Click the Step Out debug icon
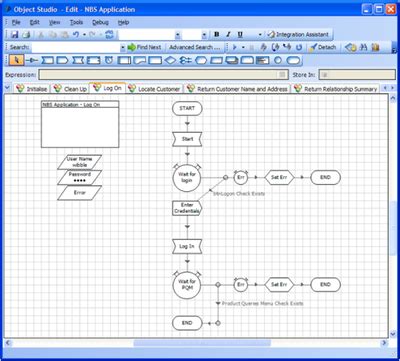Screen dimensions: 400x361 click(287, 47)
